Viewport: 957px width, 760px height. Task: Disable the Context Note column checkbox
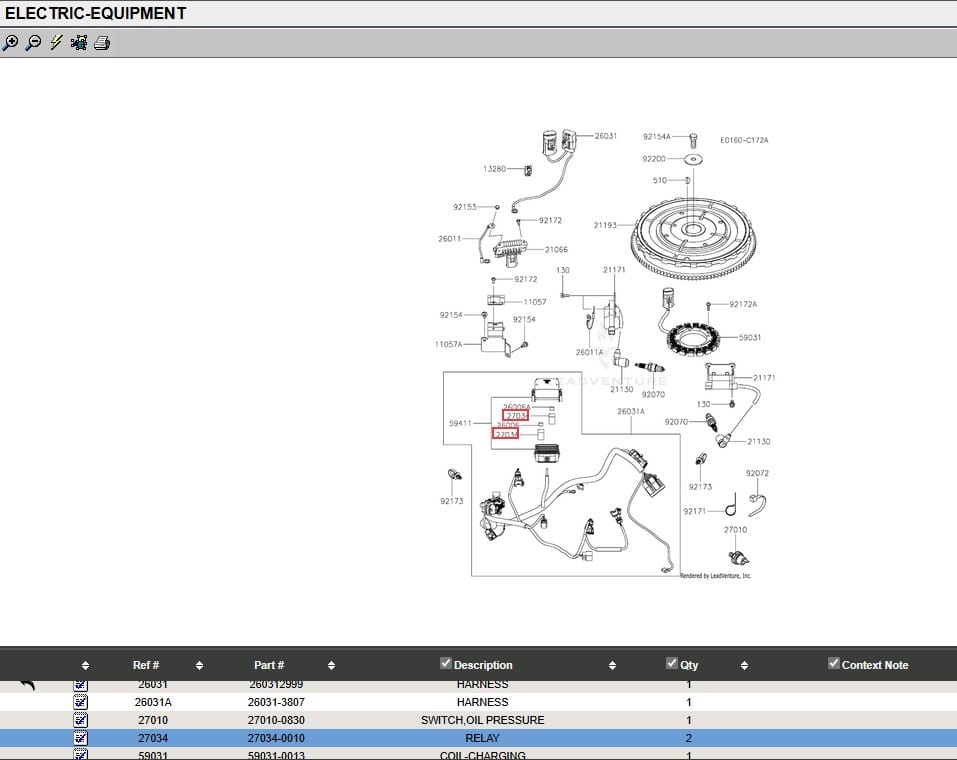833,663
